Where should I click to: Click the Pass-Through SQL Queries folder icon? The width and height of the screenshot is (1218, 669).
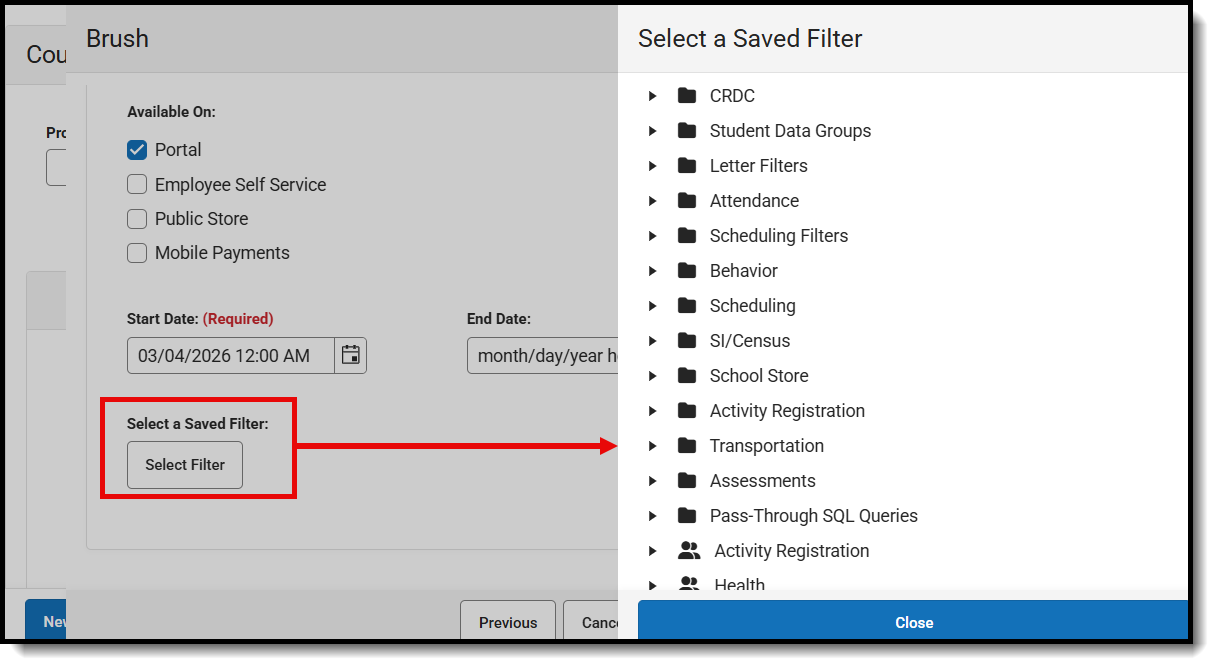tap(687, 515)
